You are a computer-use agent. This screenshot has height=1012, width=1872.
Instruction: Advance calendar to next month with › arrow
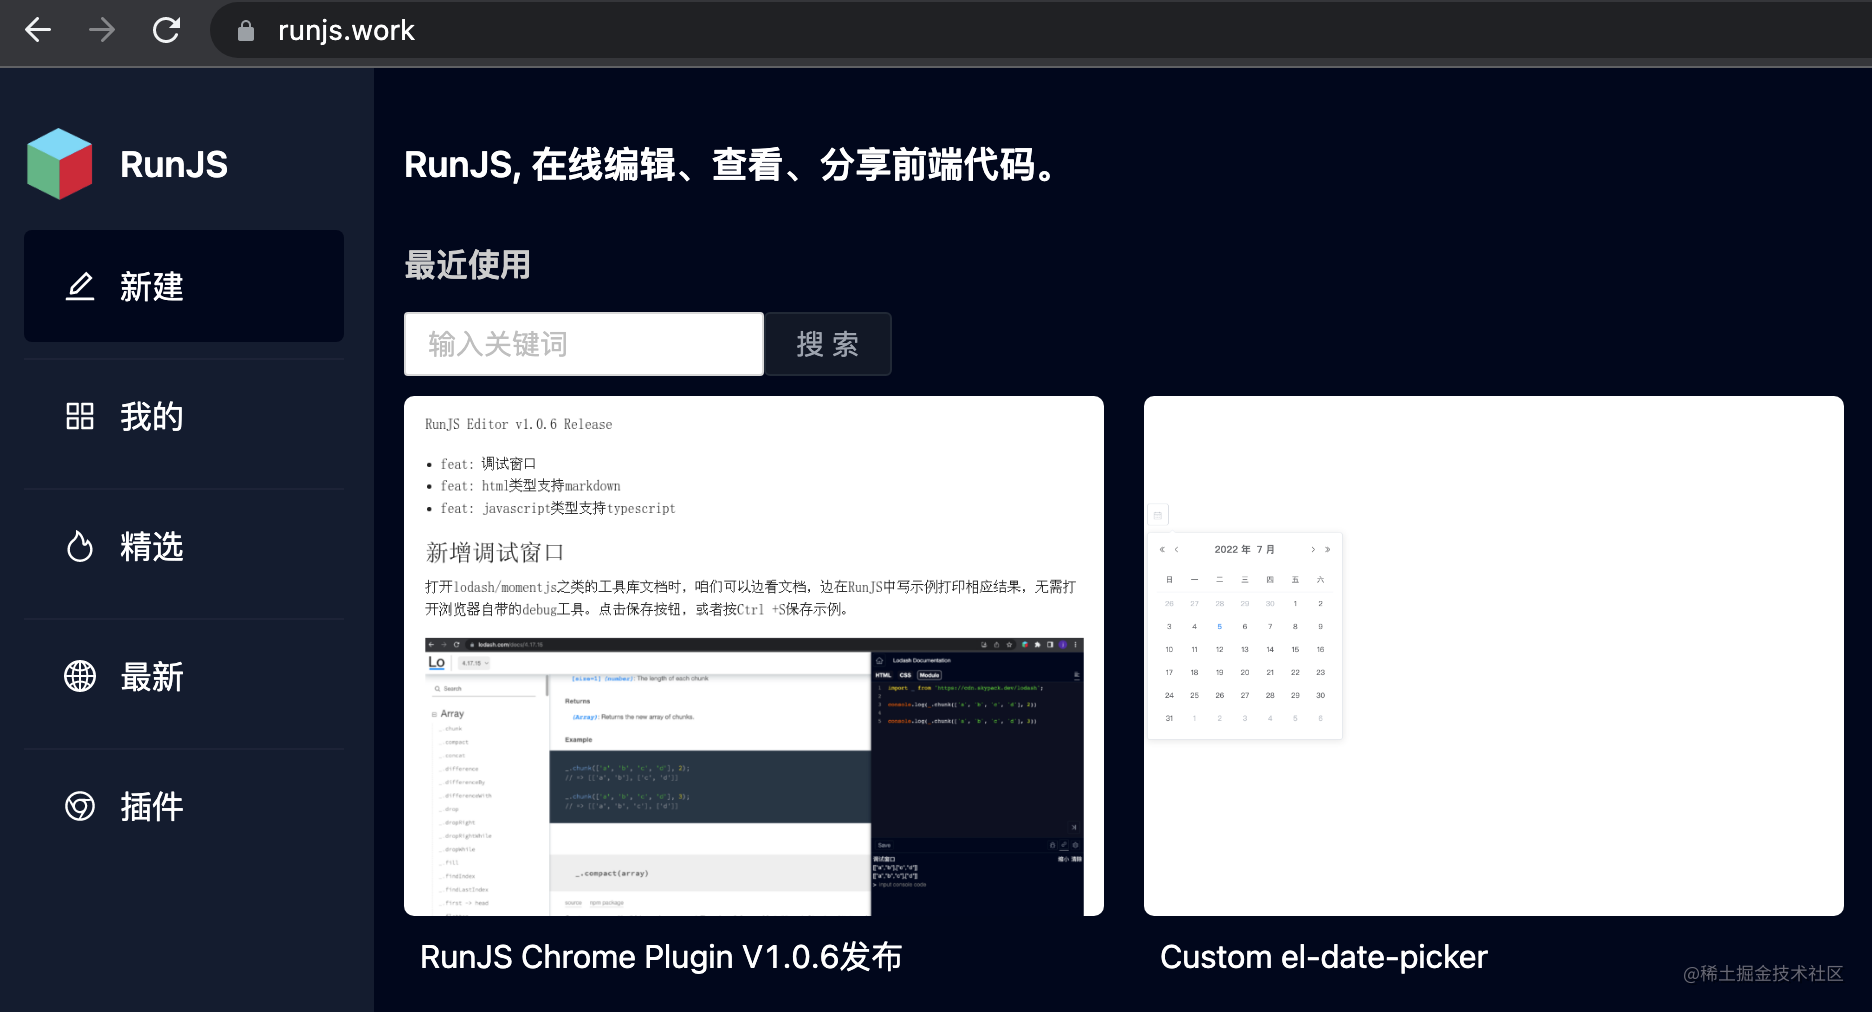(x=1312, y=549)
